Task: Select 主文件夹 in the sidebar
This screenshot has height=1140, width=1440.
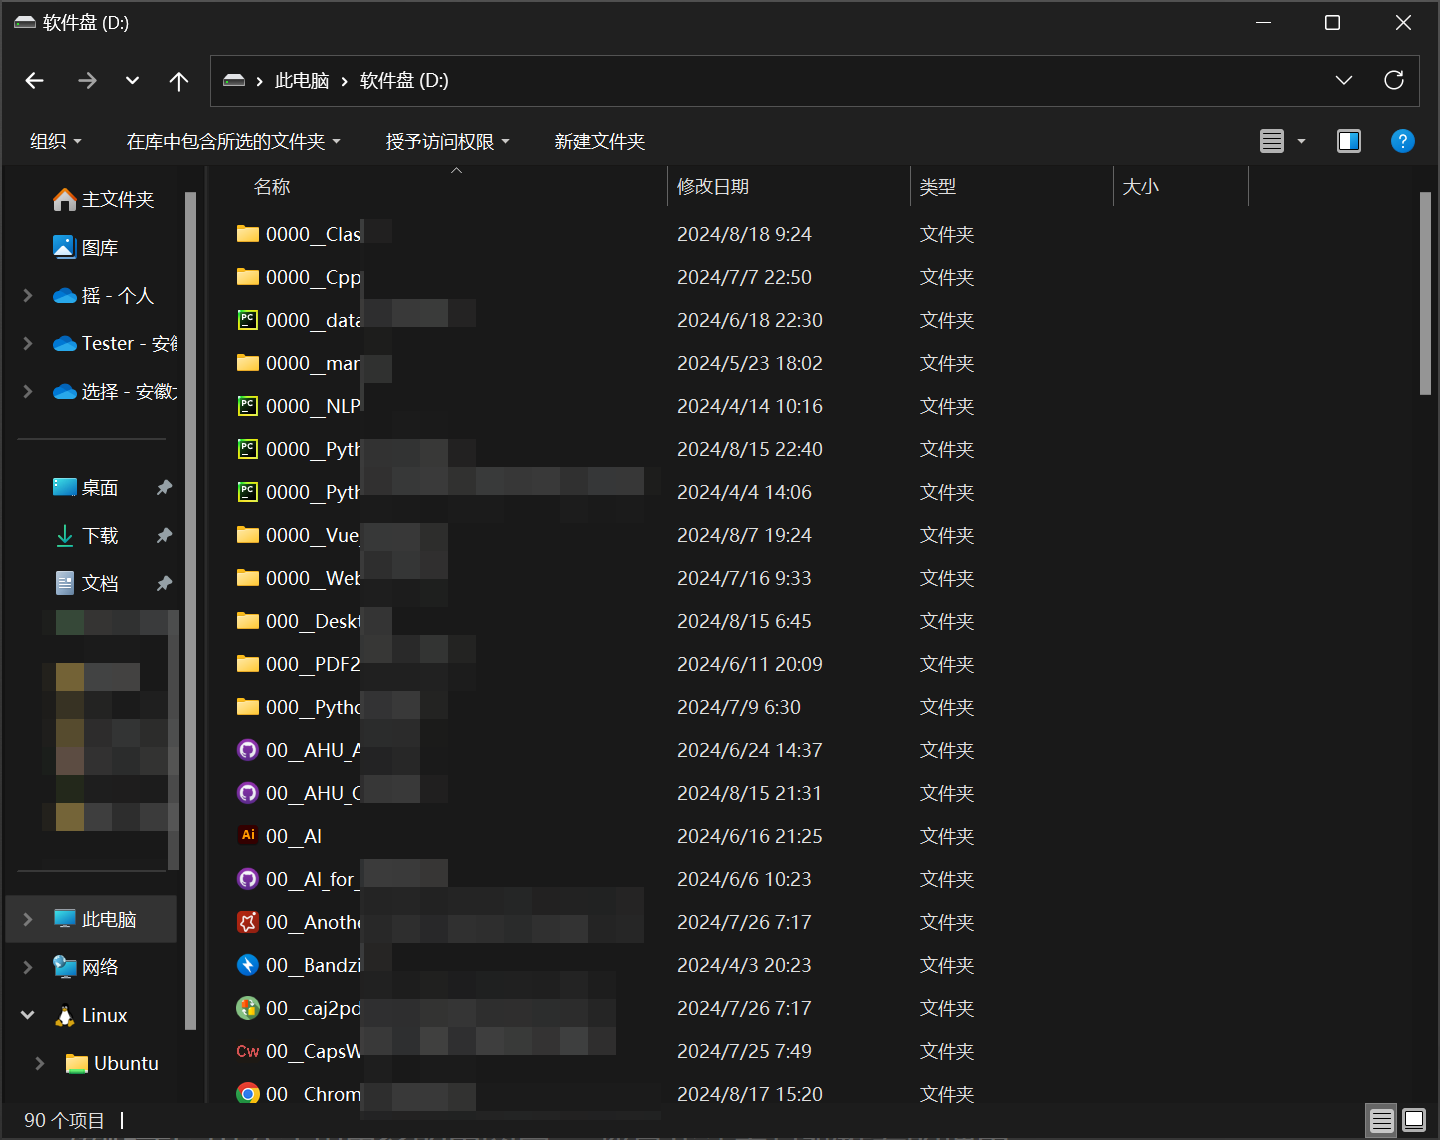Action: coord(103,200)
